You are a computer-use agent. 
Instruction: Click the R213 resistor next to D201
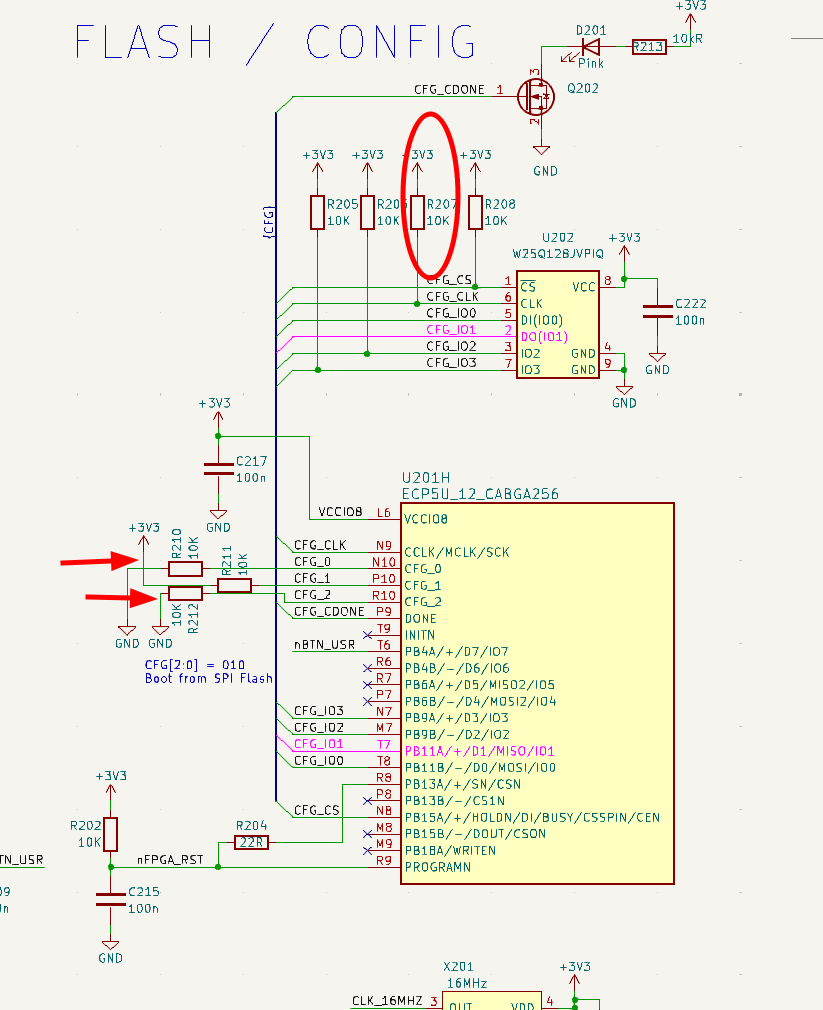[x=648, y=45]
